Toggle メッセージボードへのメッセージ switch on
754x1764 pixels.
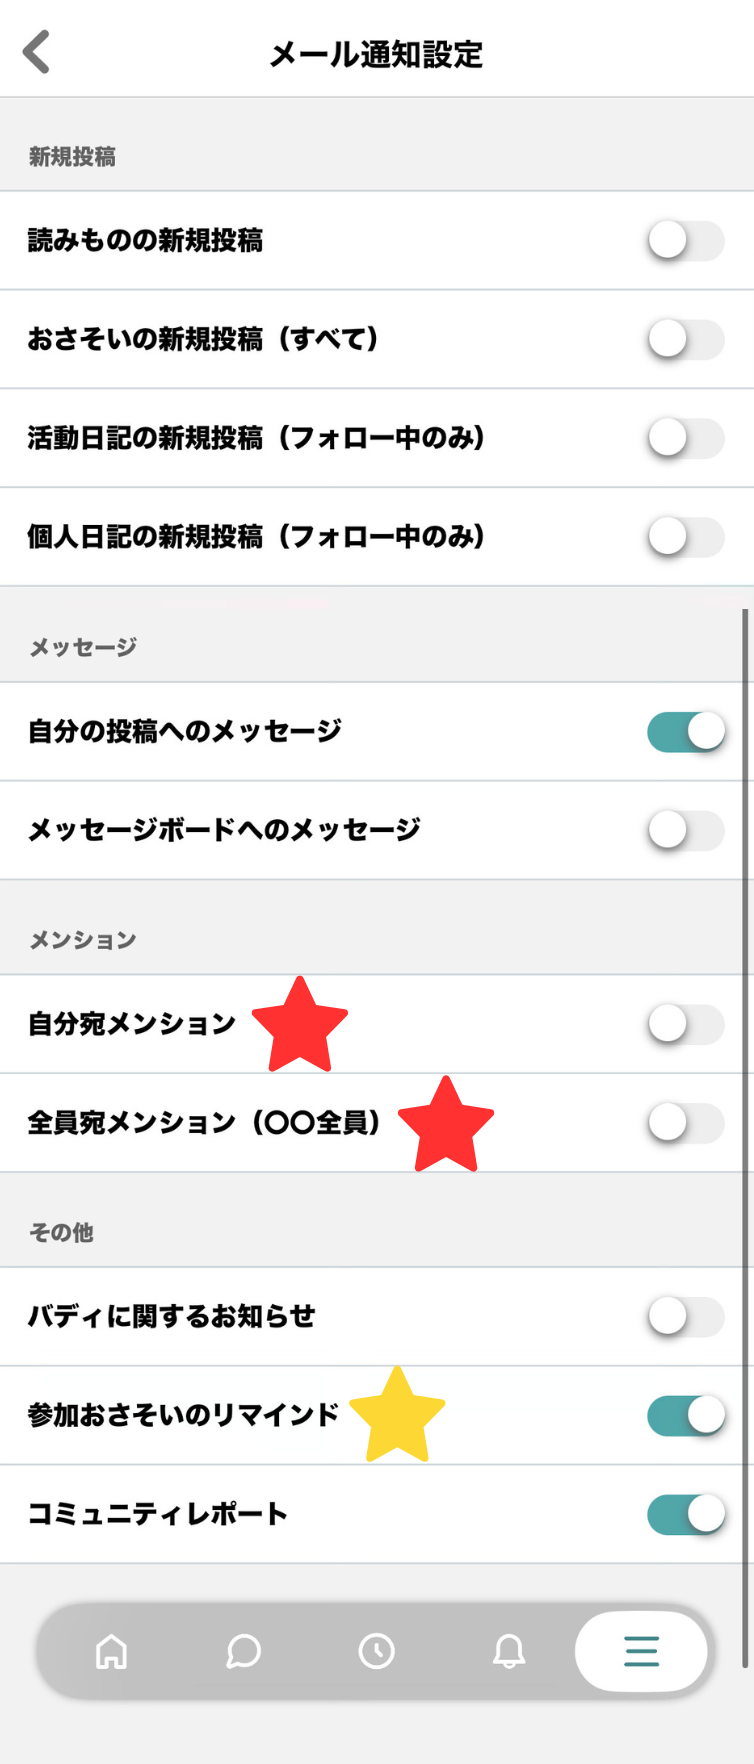[685, 830]
